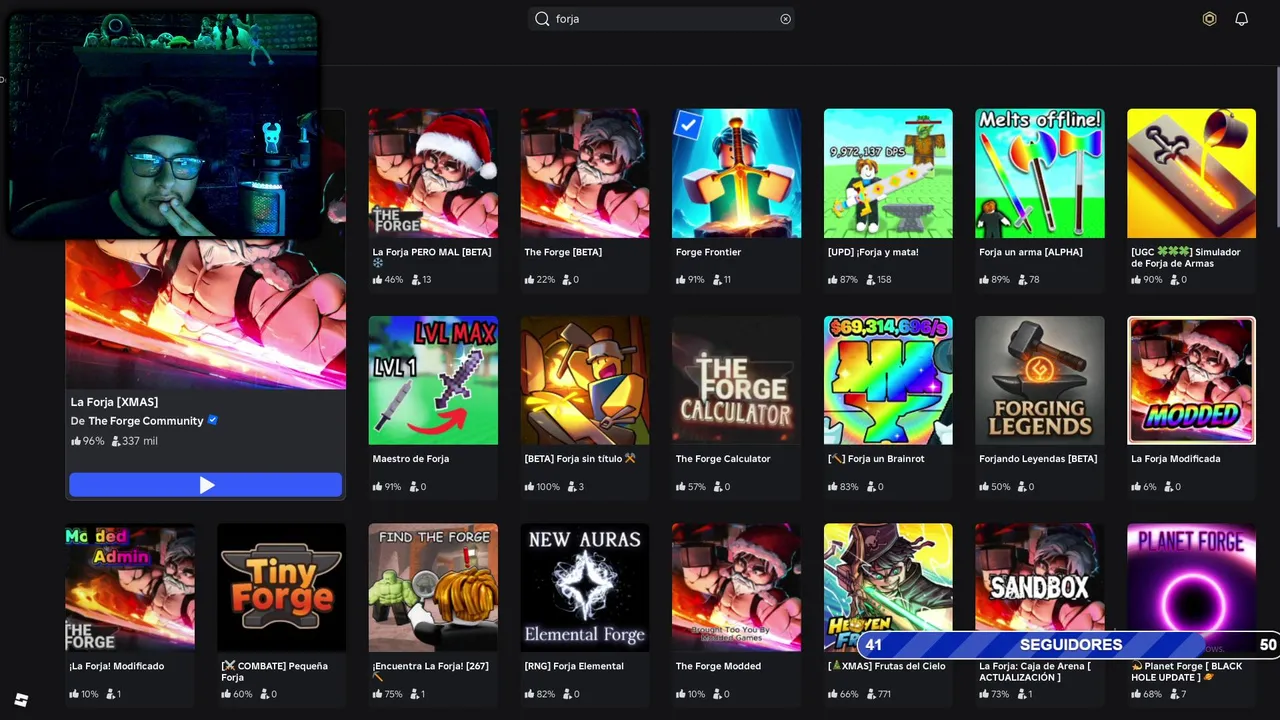Click the logo icon in the bottom-left corner
The height and width of the screenshot is (720, 1280).
(21, 700)
